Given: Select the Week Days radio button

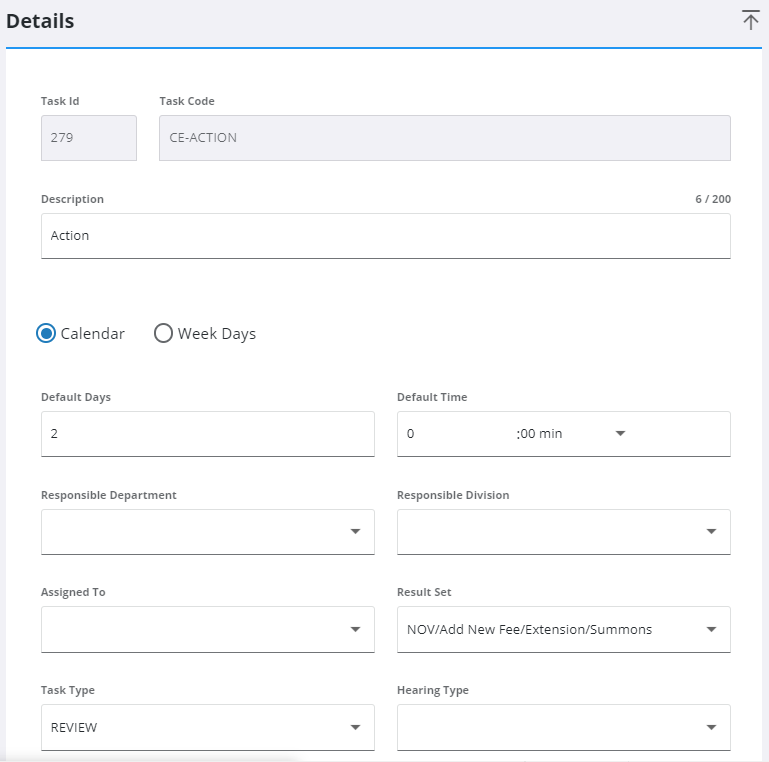Looking at the screenshot, I should click(163, 334).
